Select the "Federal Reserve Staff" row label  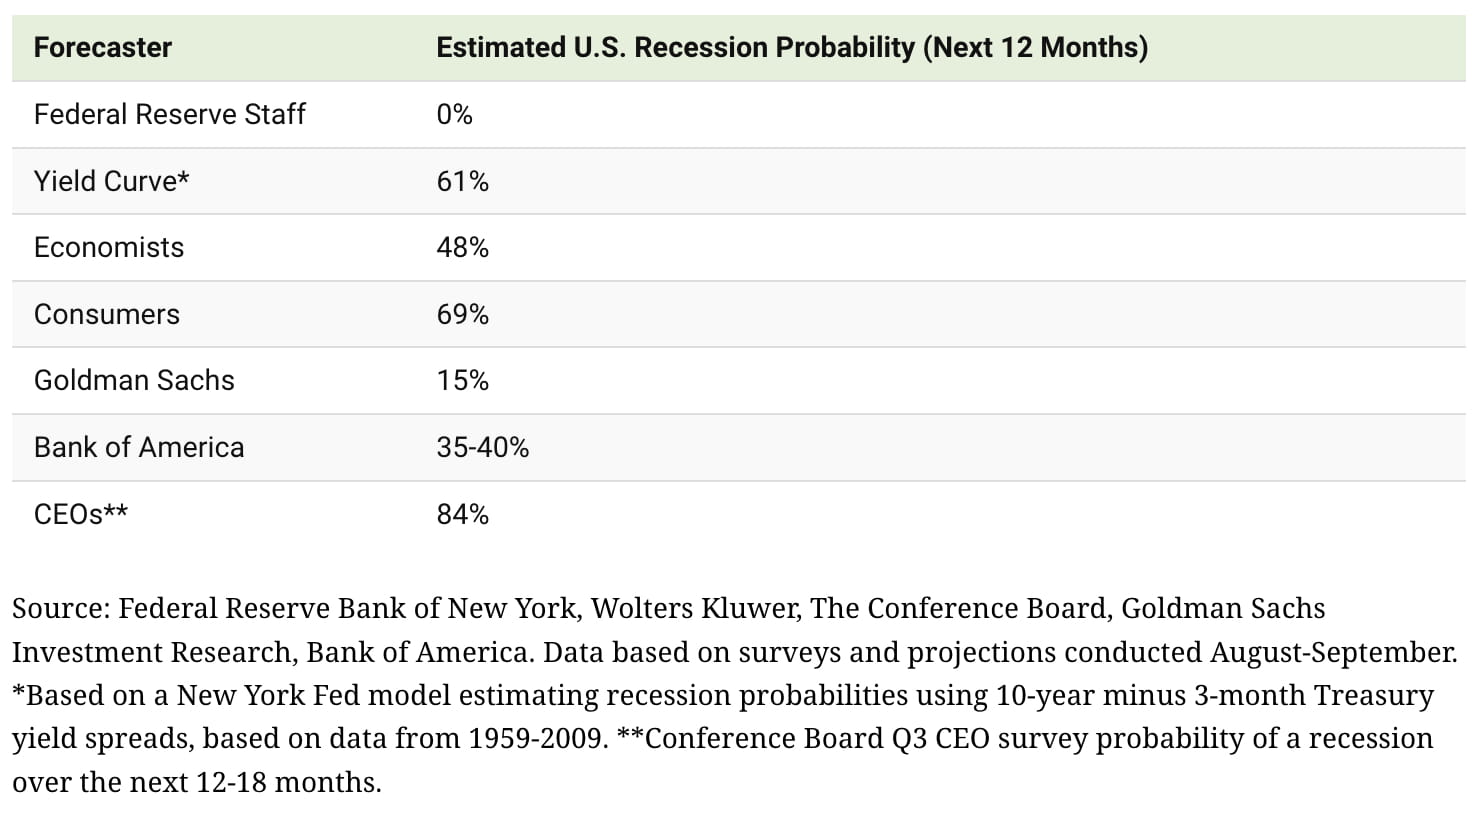(169, 114)
